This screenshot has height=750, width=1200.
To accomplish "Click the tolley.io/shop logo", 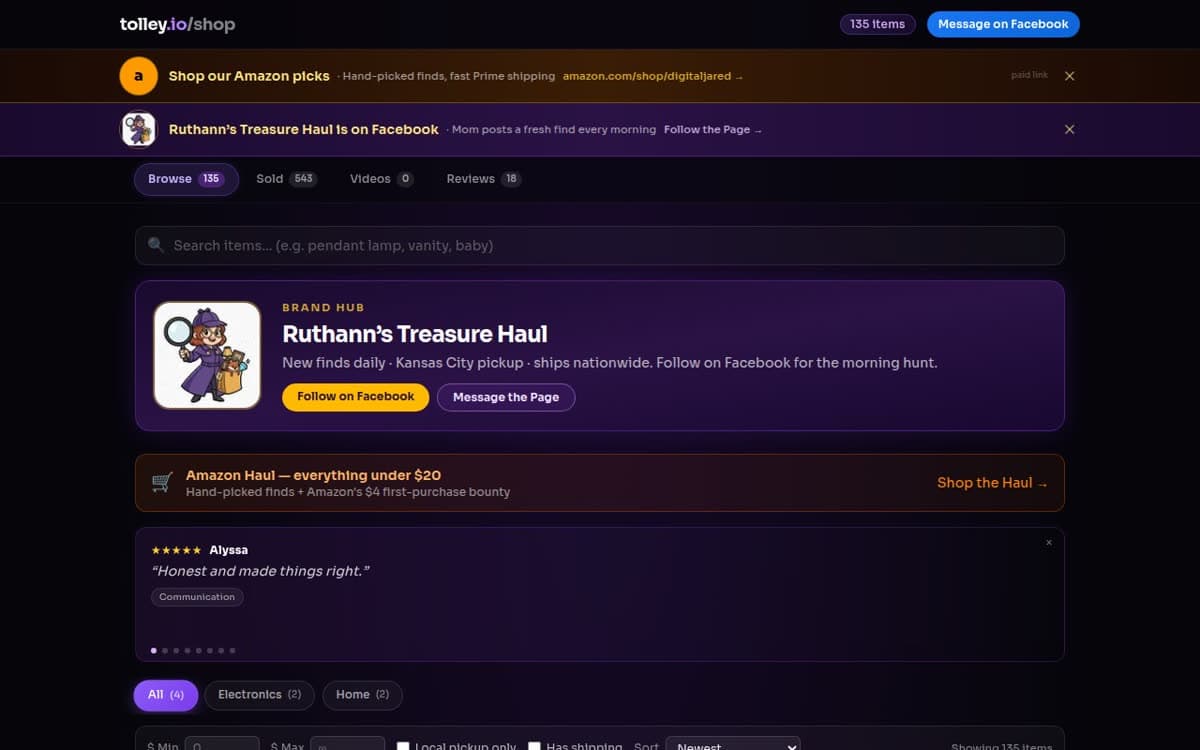I will tap(177, 24).
